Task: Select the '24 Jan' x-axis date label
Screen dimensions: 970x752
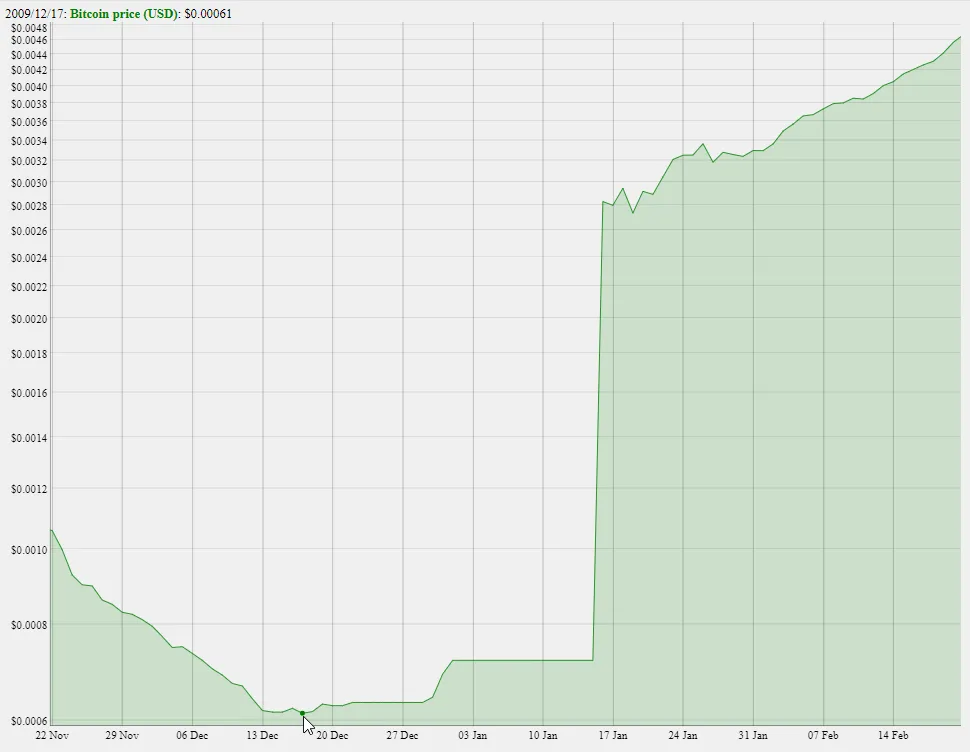Action: [683, 735]
